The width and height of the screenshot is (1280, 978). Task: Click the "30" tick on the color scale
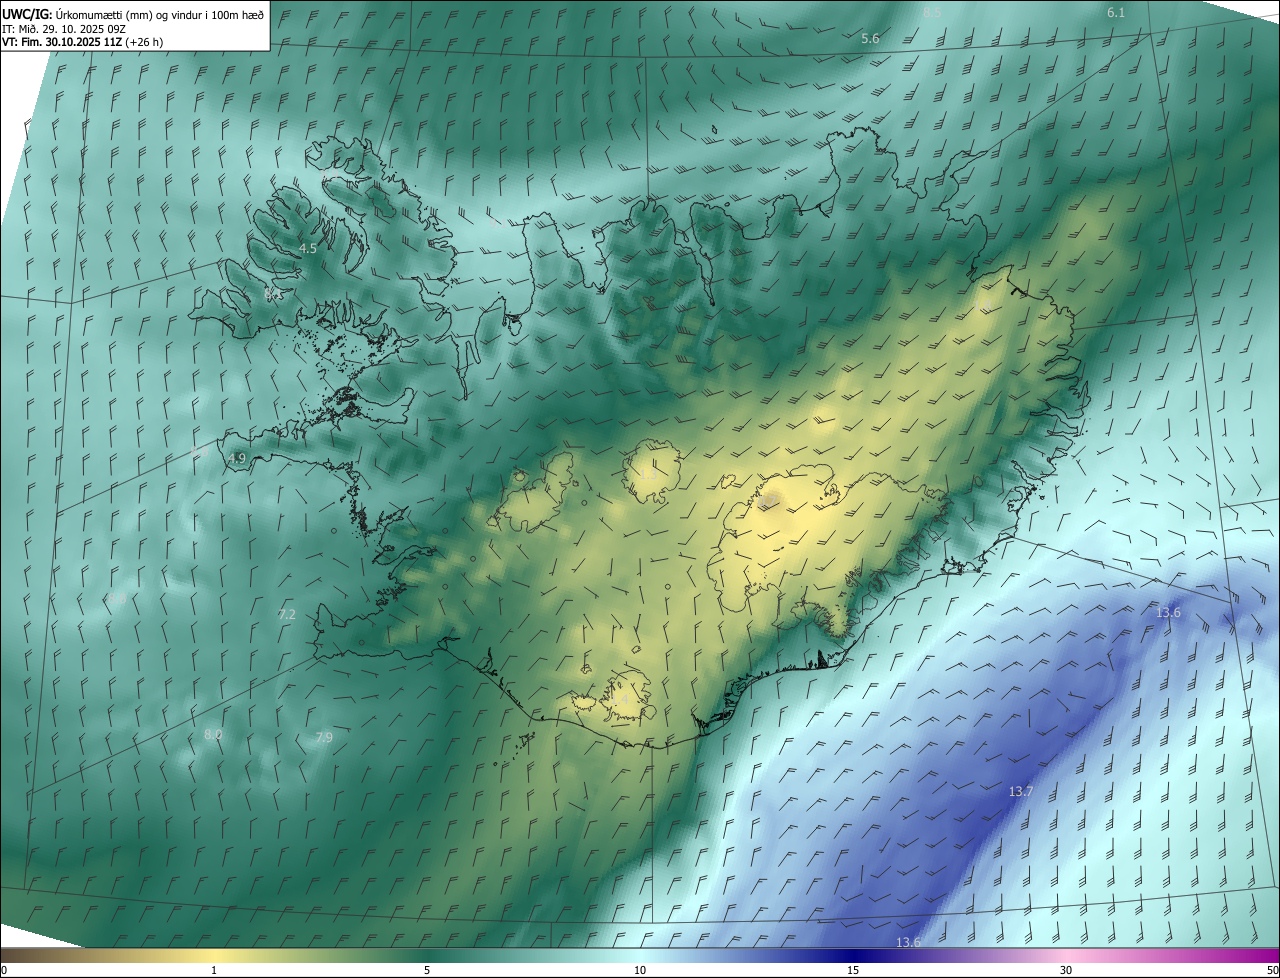click(1066, 970)
